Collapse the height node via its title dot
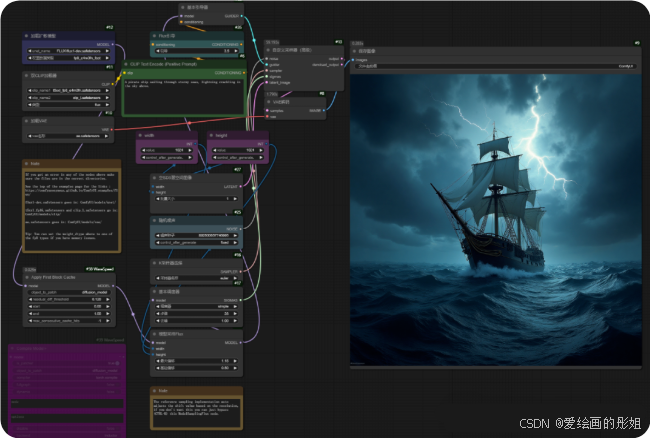Image resolution: width=650 pixels, height=438 pixels. pos(211,136)
